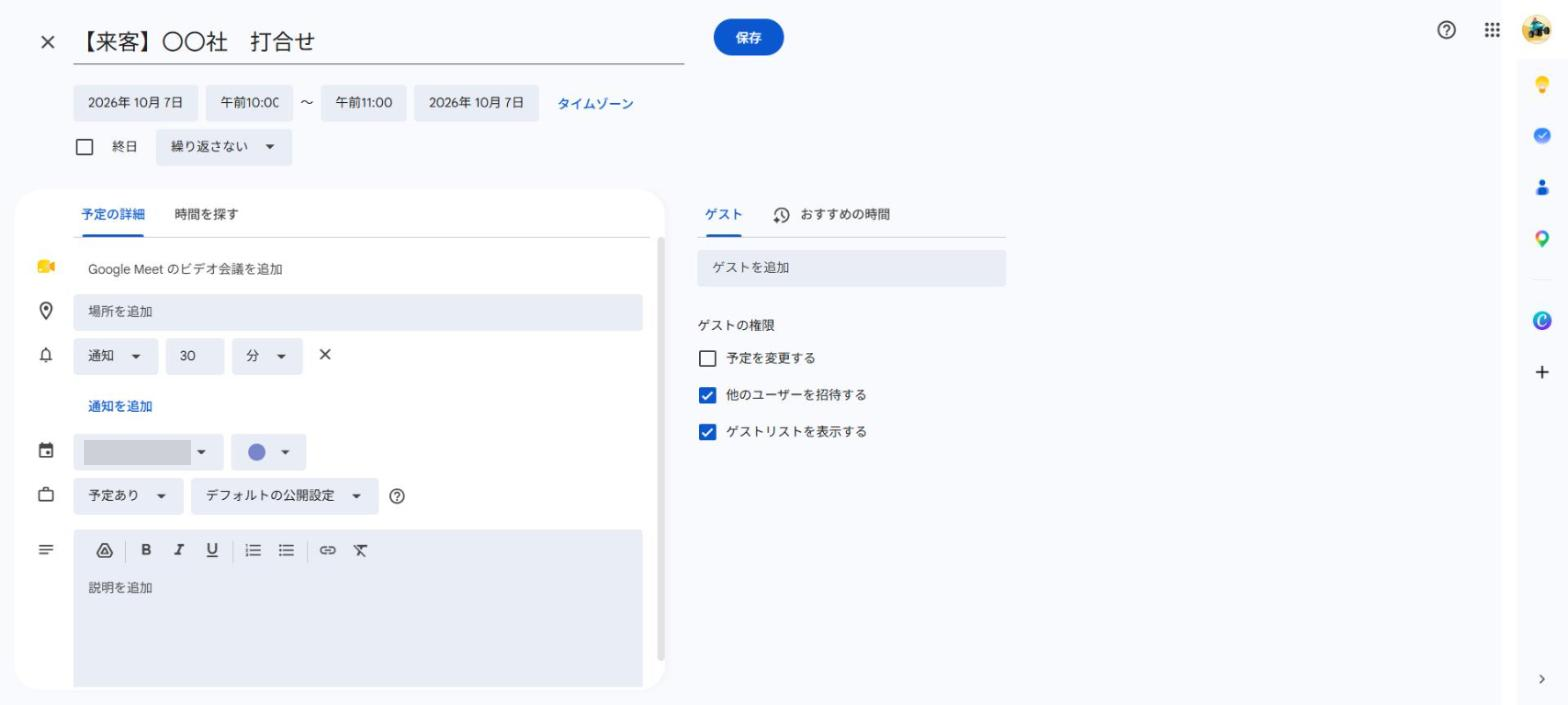The height and width of the screenshot is (705, 1568).
Task: Click the description lines icon
Action: click(x=46, y=550)
